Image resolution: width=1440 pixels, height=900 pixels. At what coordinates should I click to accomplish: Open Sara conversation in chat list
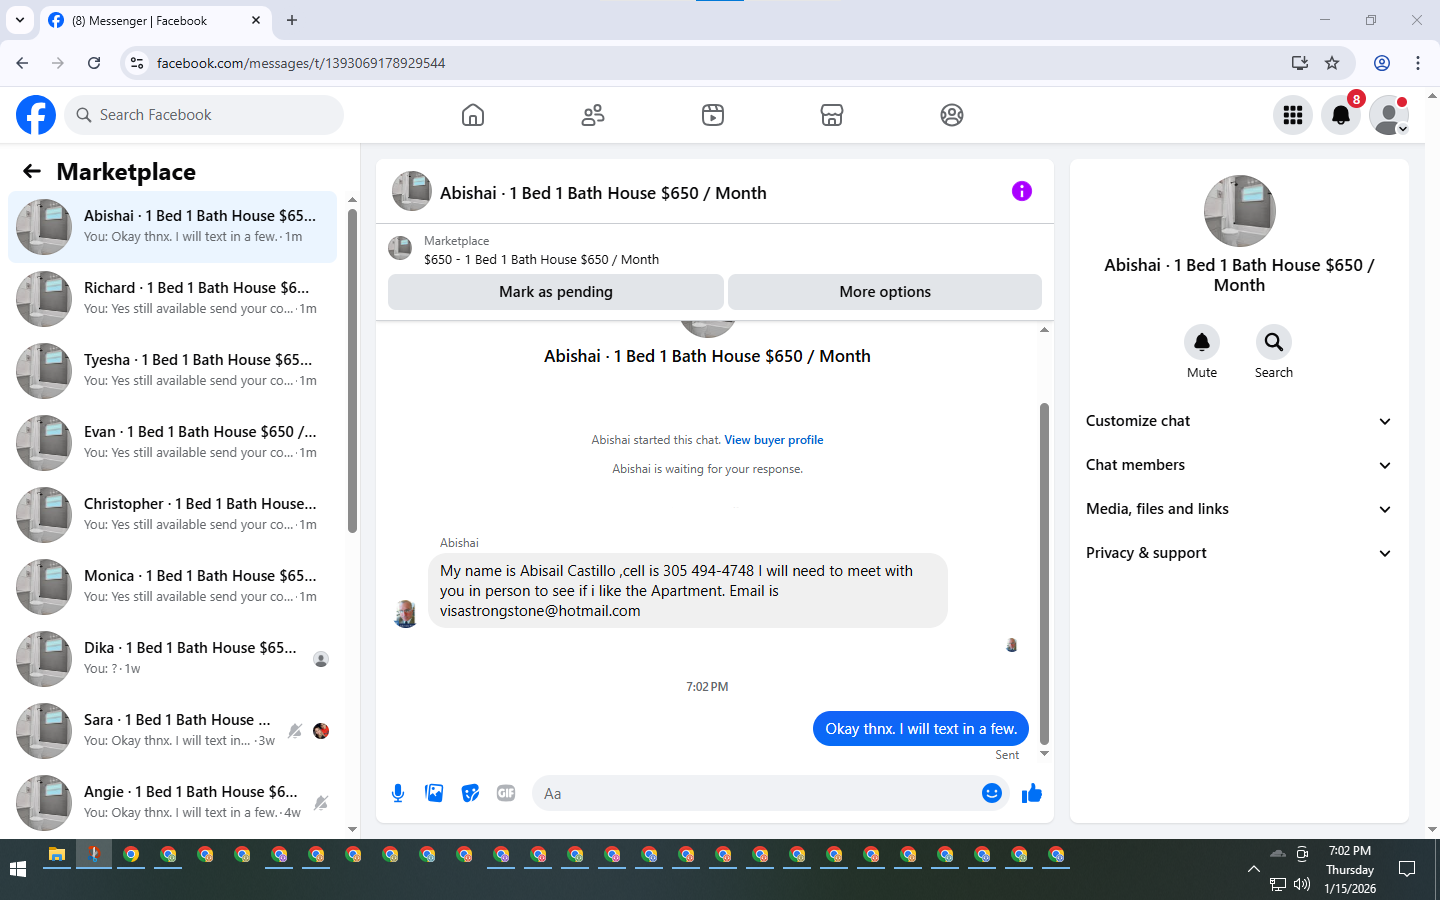coord(173,731)
